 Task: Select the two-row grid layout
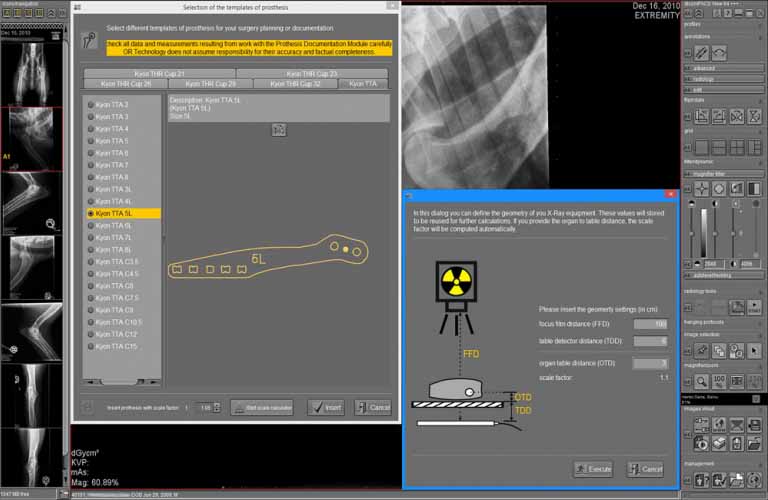point(719,147)
